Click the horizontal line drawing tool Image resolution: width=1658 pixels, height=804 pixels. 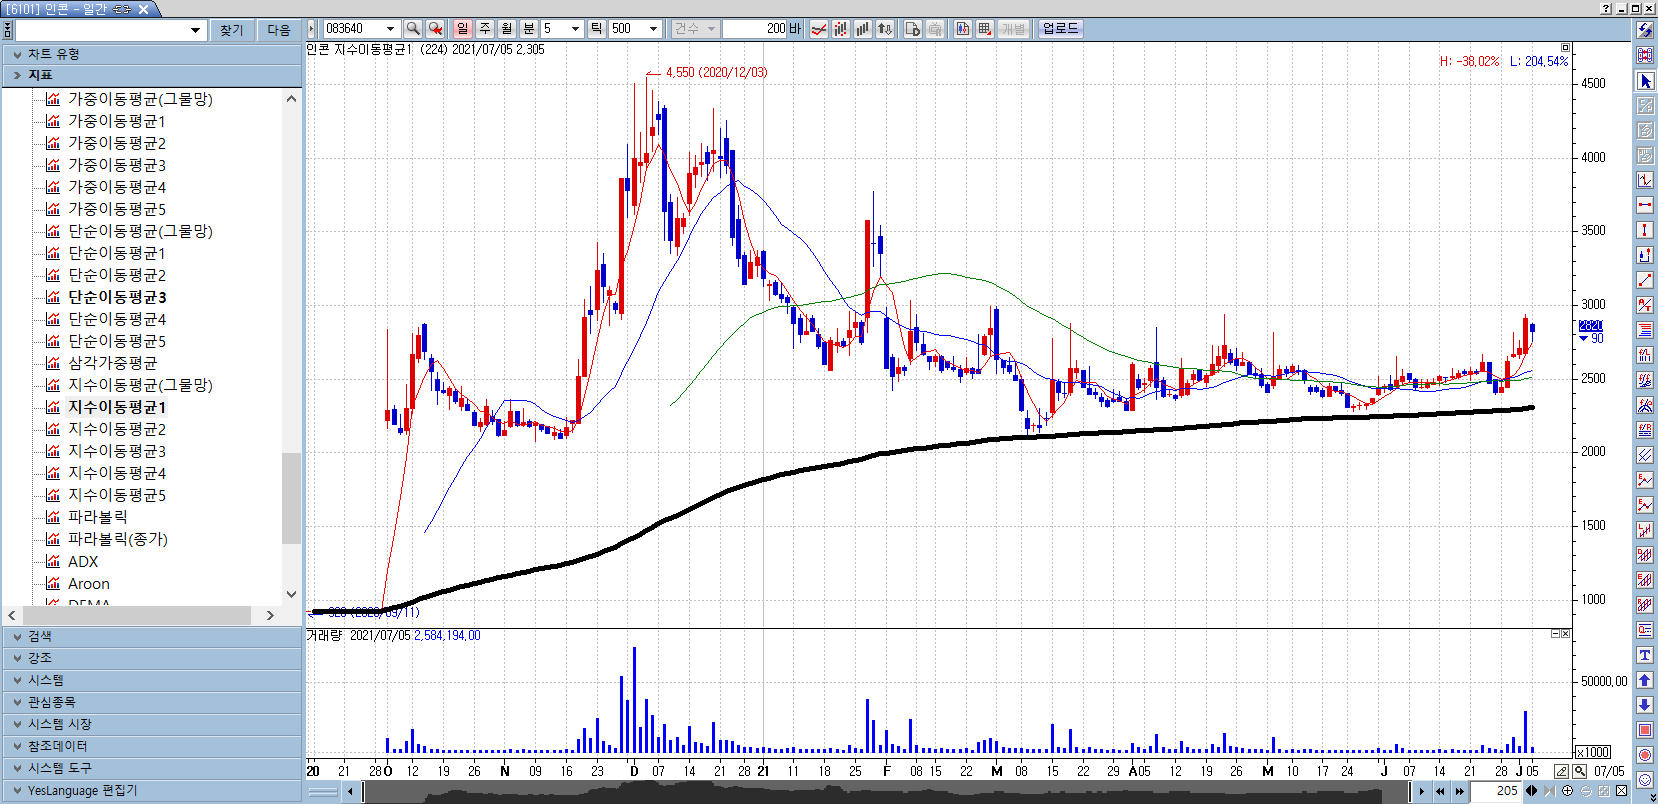coord(1645,205)
